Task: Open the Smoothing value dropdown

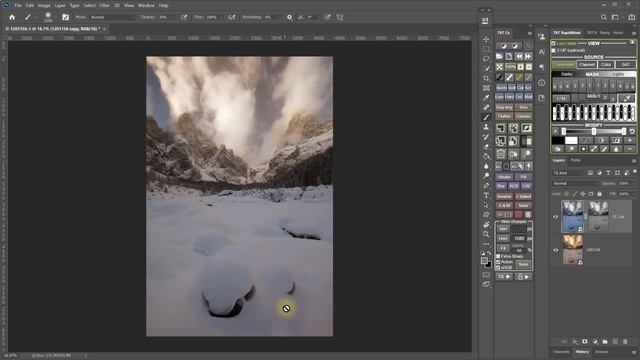Action: click(280, 17)
